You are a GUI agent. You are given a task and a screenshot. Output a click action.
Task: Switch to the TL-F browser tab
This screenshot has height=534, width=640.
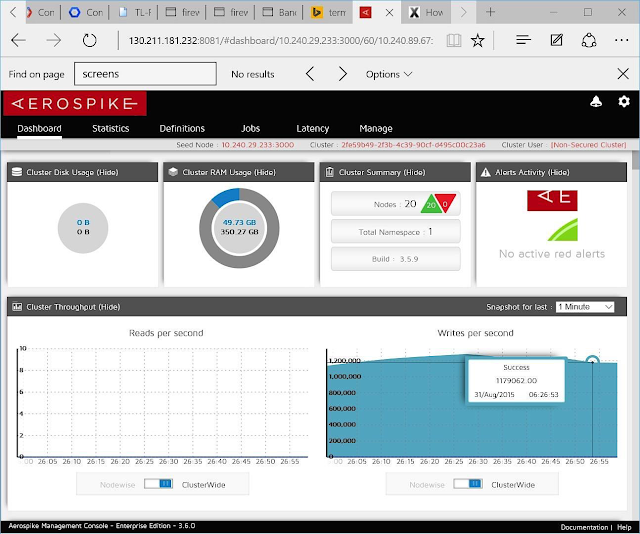point(135,12)
